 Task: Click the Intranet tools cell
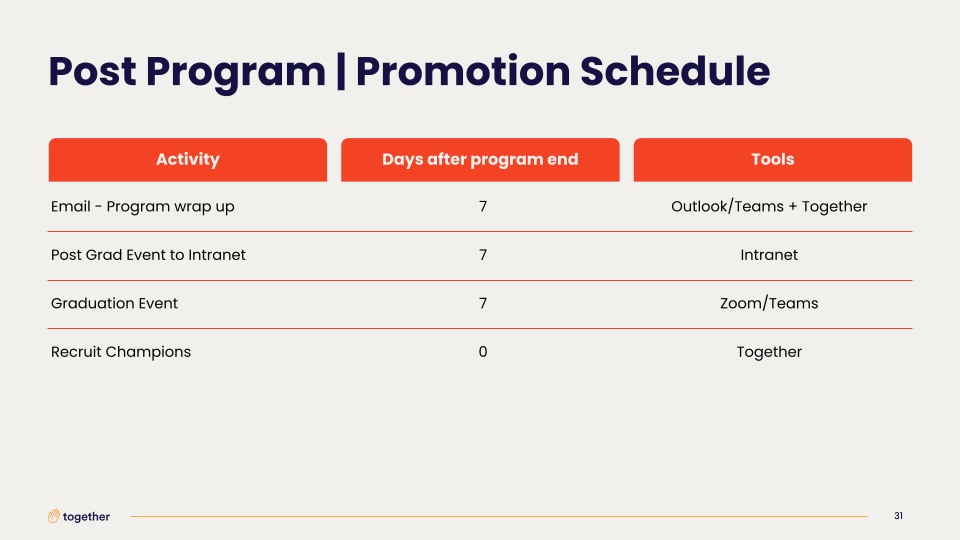point(769,255)
